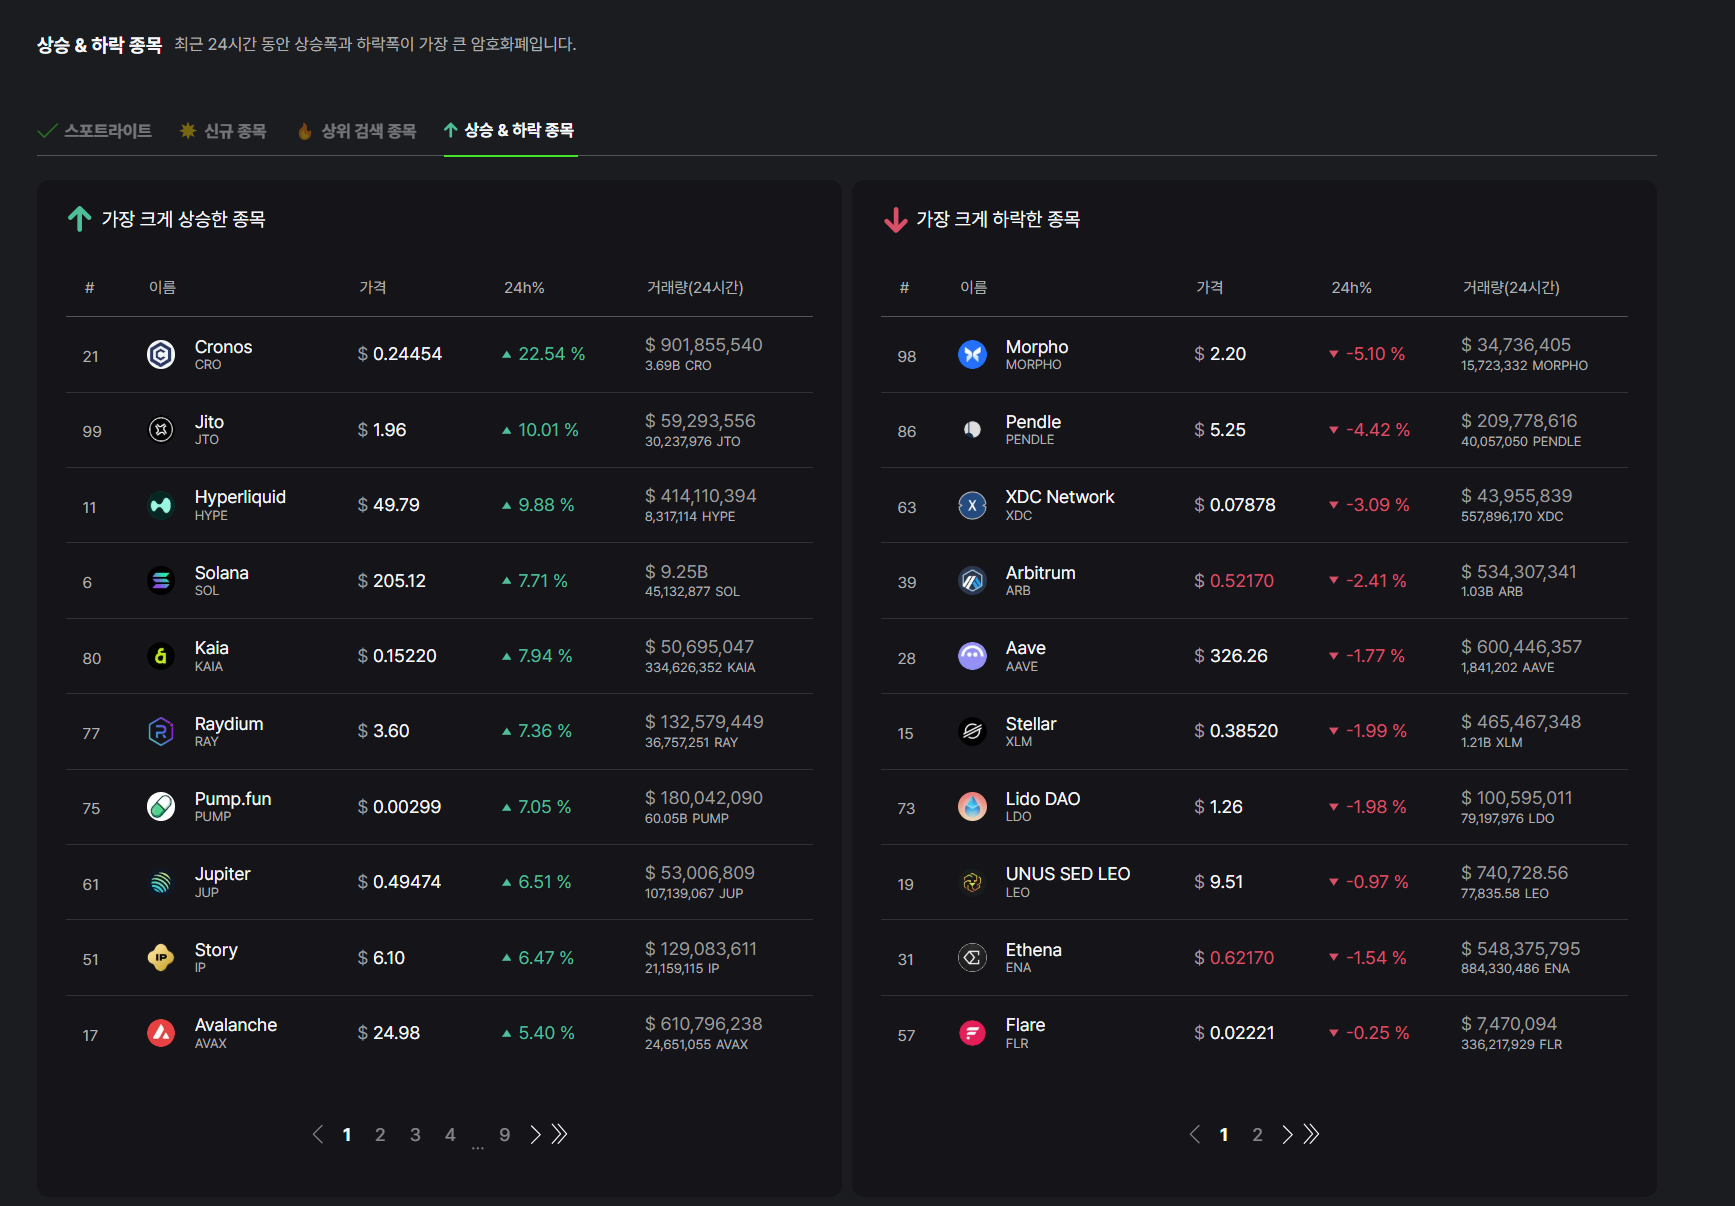Click the Solana coin logo icon
Screen dimensions: 1735x1206
coord(161,580)
